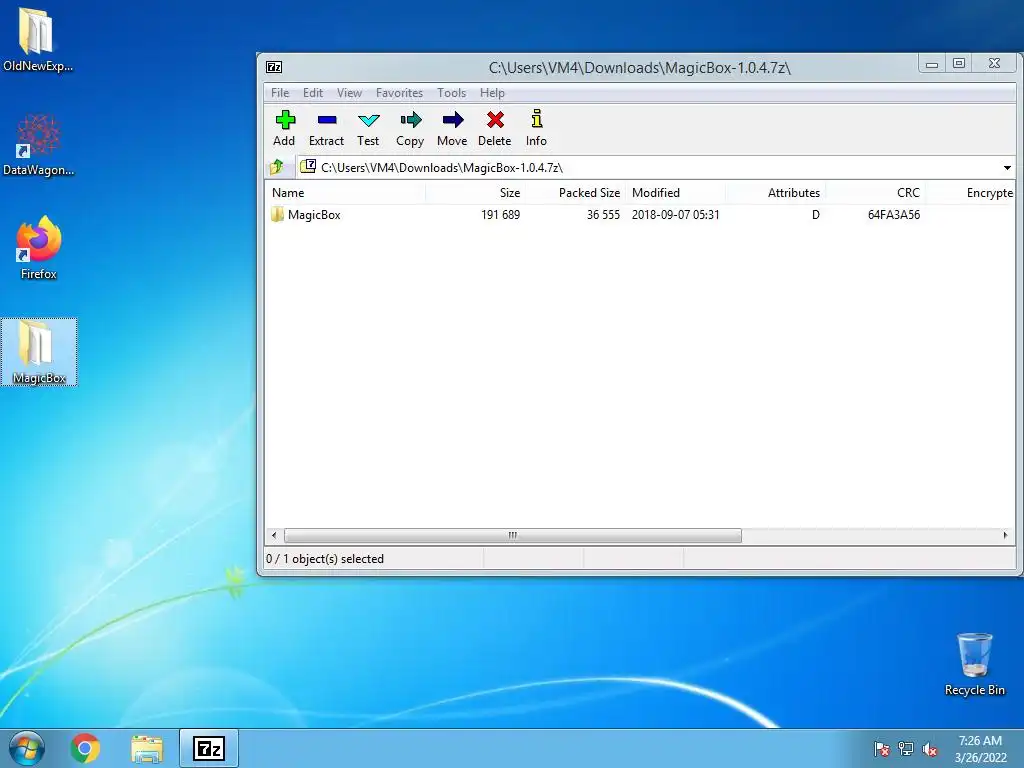
Task: Choose the Move toolbar icon
Action: pos(452,127)
